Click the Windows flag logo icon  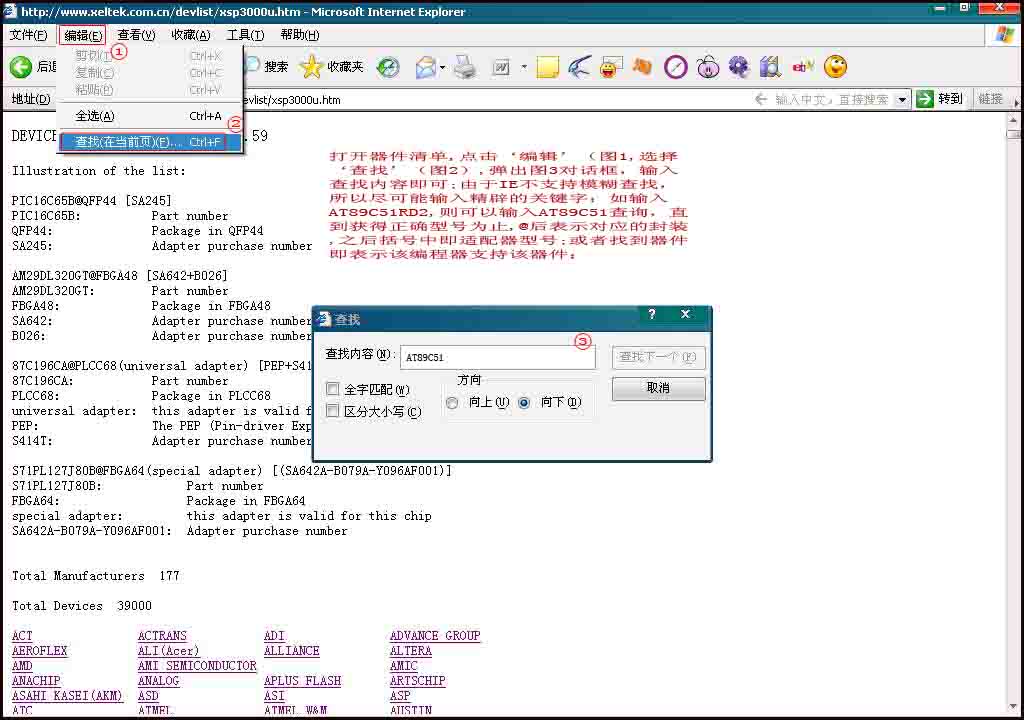(1004, 35)
